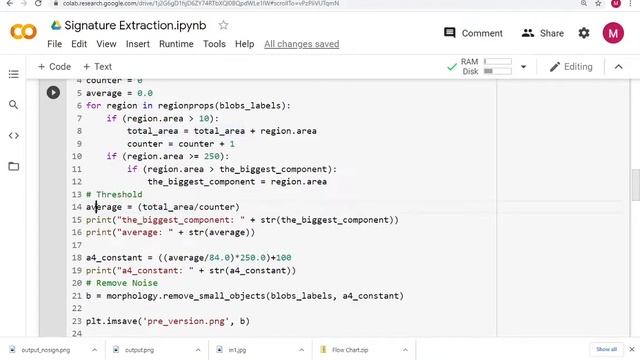Open the output.png download item
Screen dimensions: 640x360
pos(139,350)
